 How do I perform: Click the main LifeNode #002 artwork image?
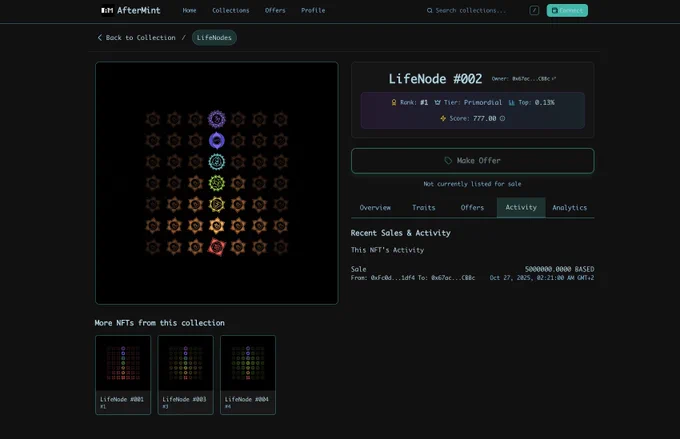click(217, 183)
